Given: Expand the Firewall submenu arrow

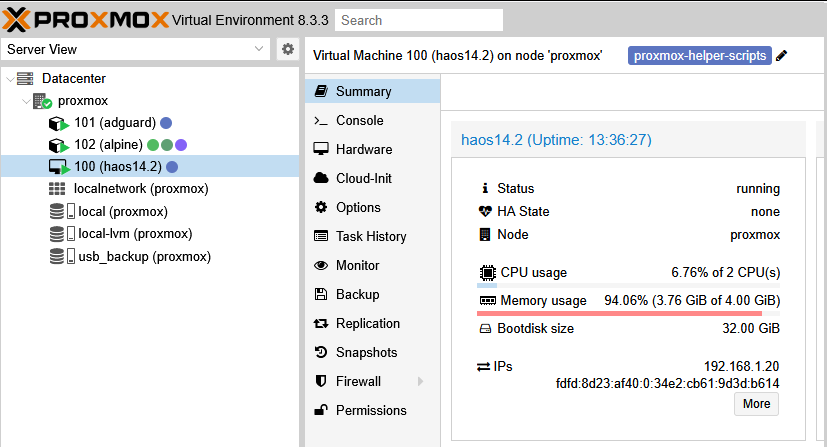Looking at the screenshot, I should coord(420,381).
